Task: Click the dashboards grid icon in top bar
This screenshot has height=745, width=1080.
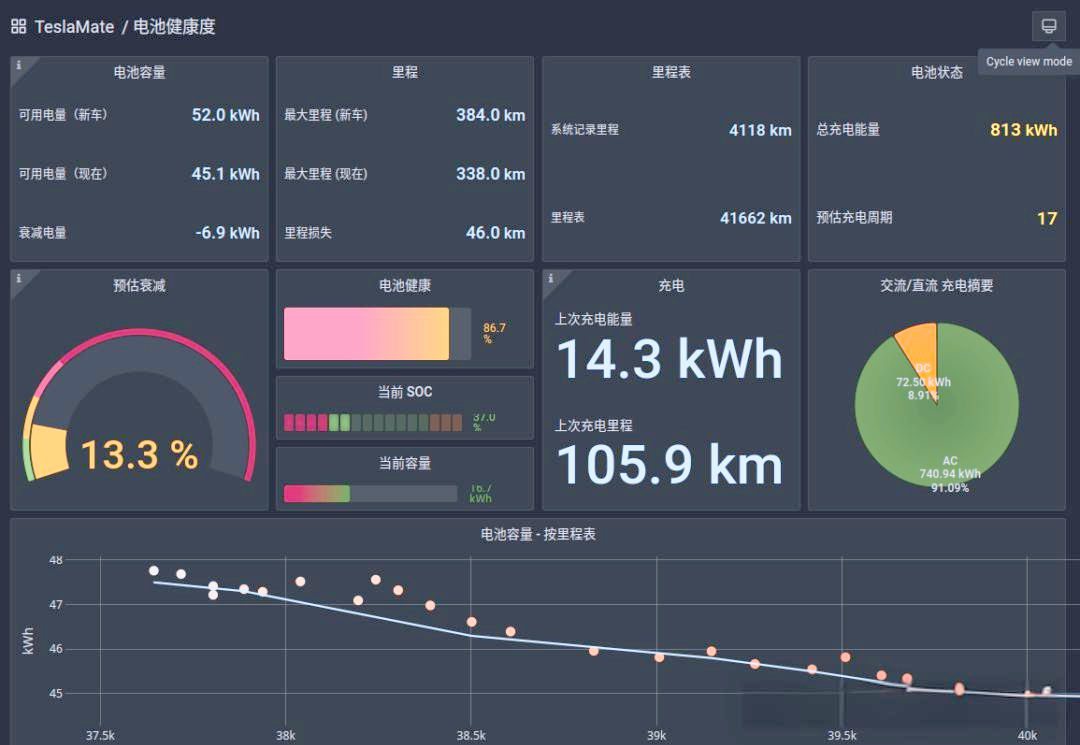Action: 18,26
